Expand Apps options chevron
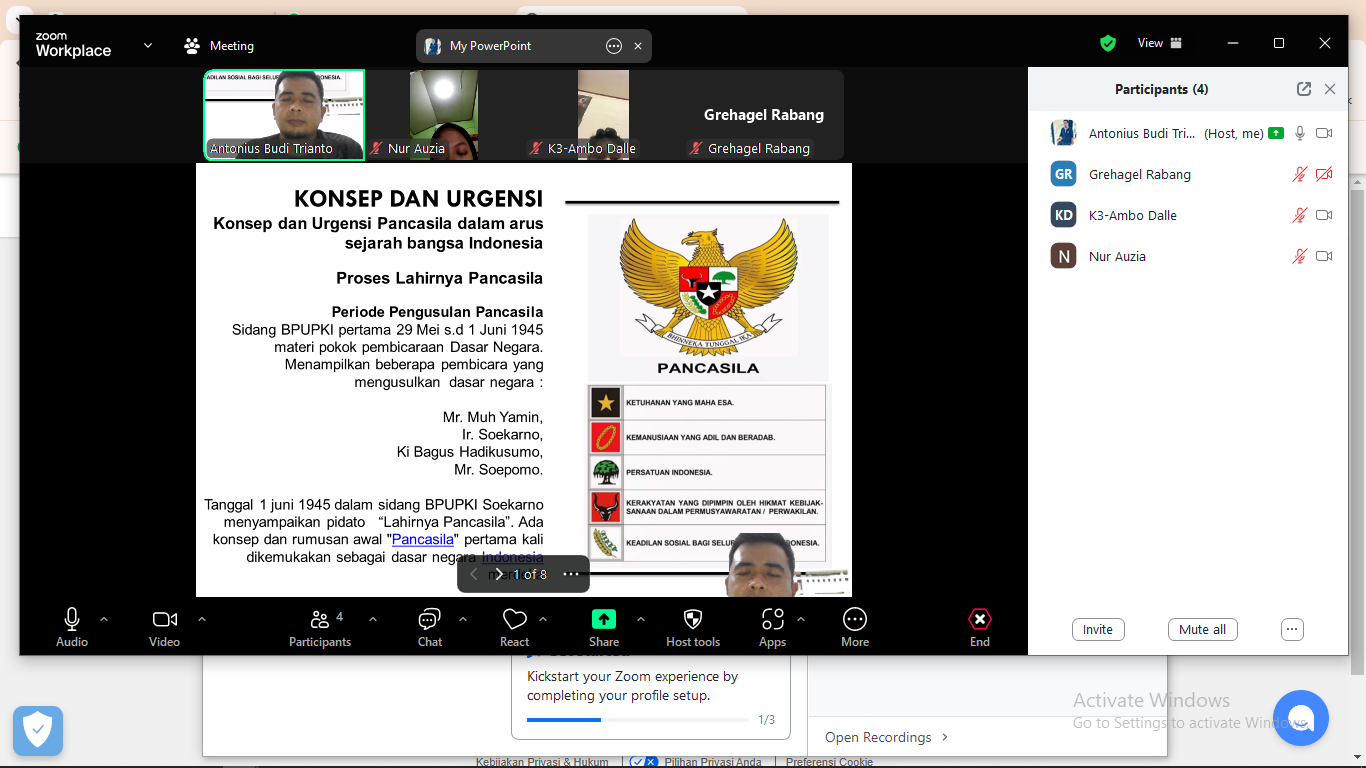Image resolution: width=1366 pixels, height=768 pixels. (801, 619)
